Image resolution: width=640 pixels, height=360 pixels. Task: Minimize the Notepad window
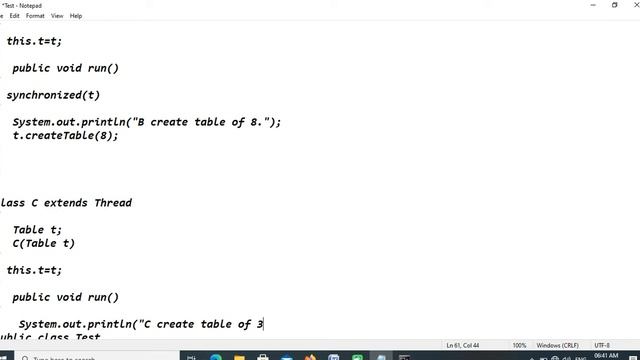(x=593, y=5)
